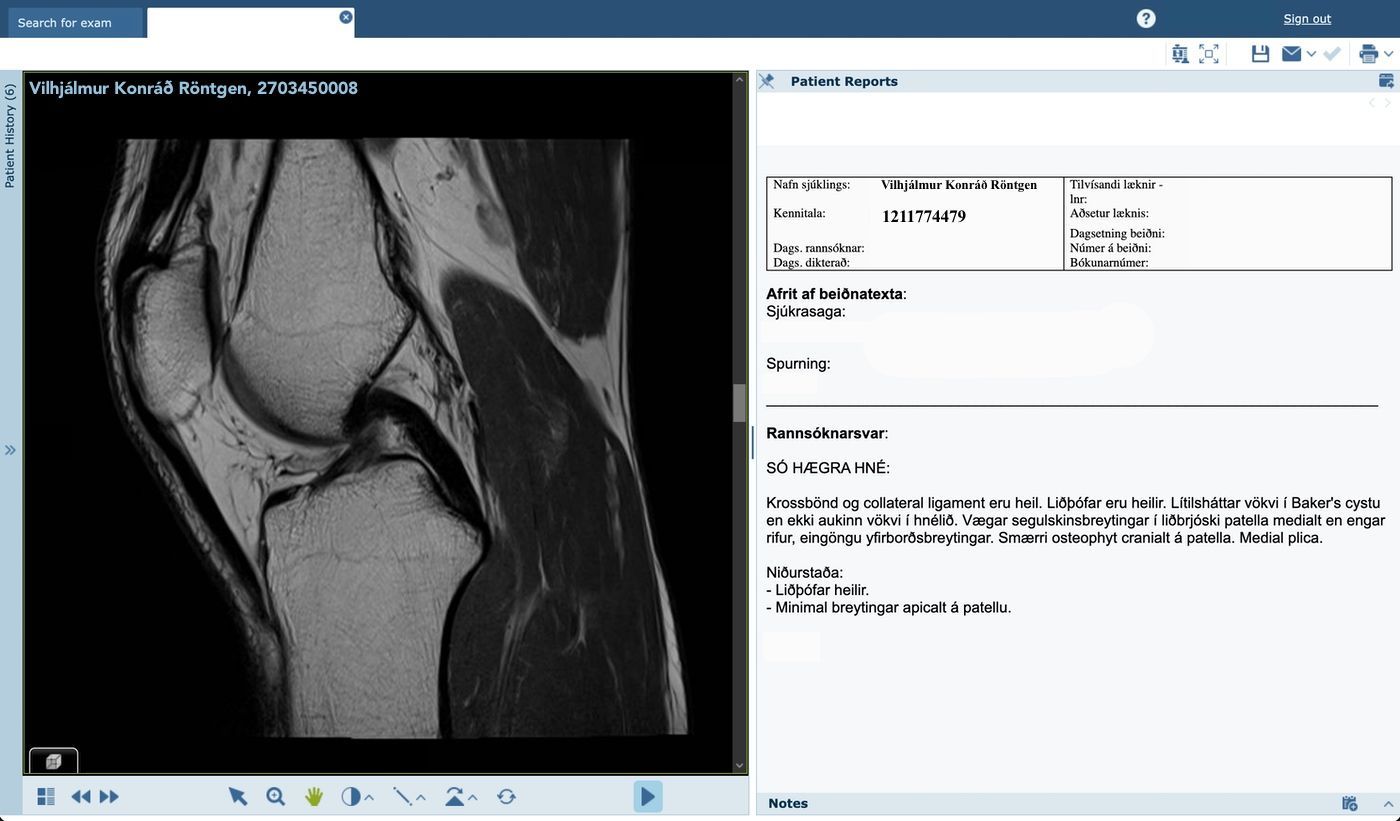
Task: Expand the Notes panel at the bottom
Action: pos(1388,803)
